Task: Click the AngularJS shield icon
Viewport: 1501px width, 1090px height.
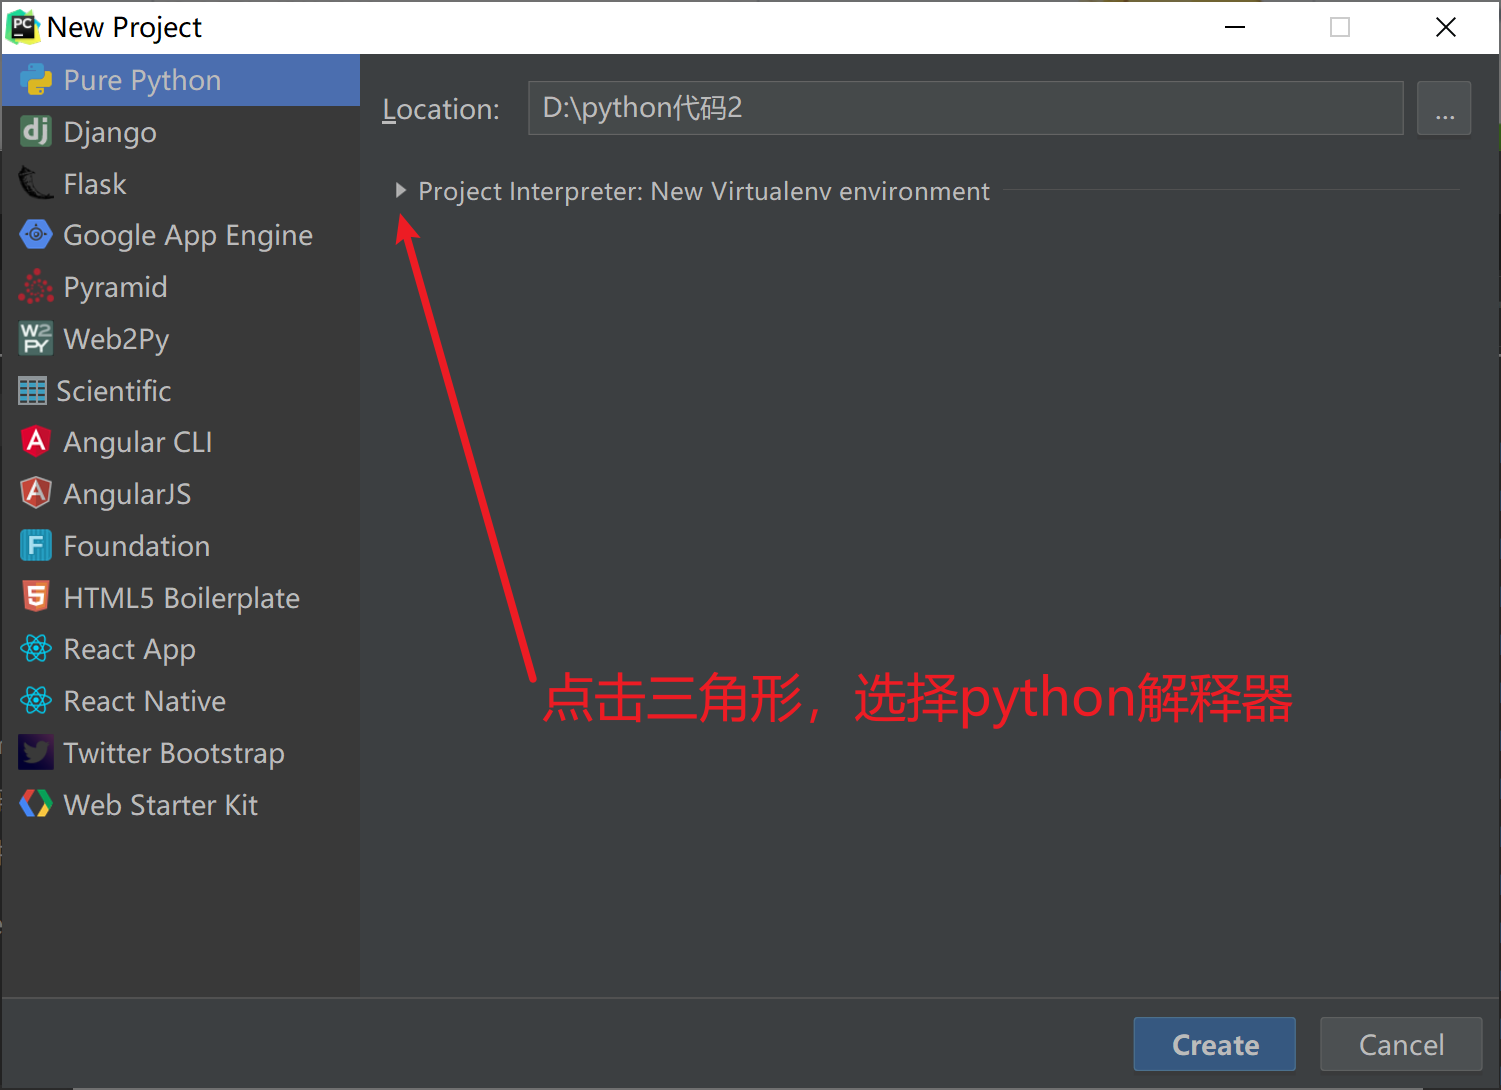Action: point(36,493)
